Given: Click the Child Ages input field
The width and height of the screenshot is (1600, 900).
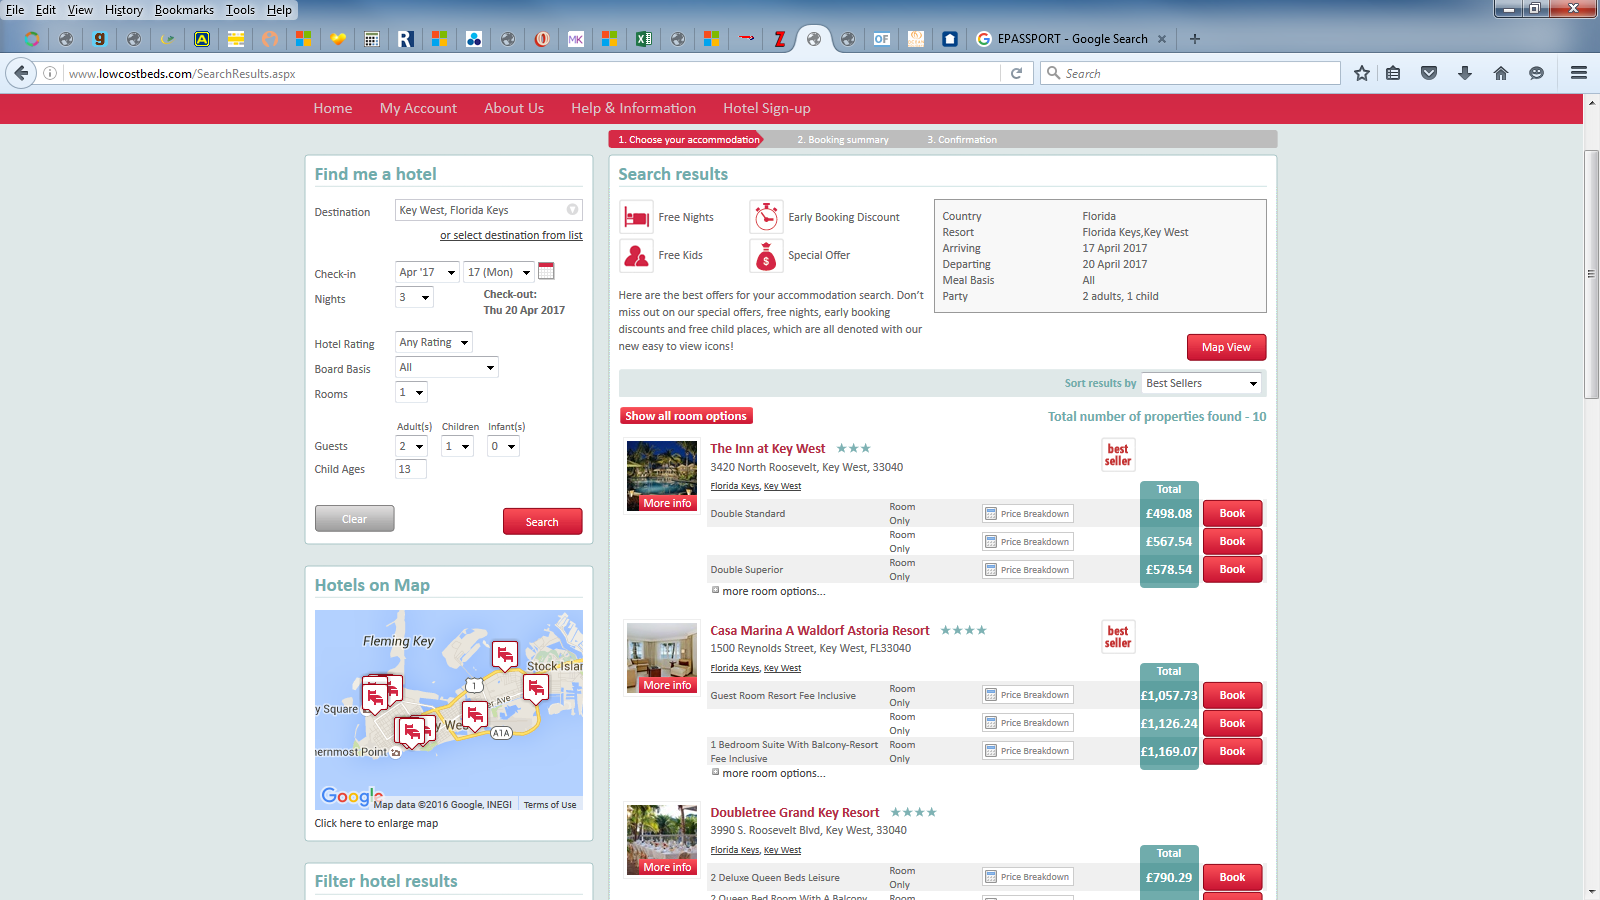Looking at the screenshot, I should click(411, 469).
